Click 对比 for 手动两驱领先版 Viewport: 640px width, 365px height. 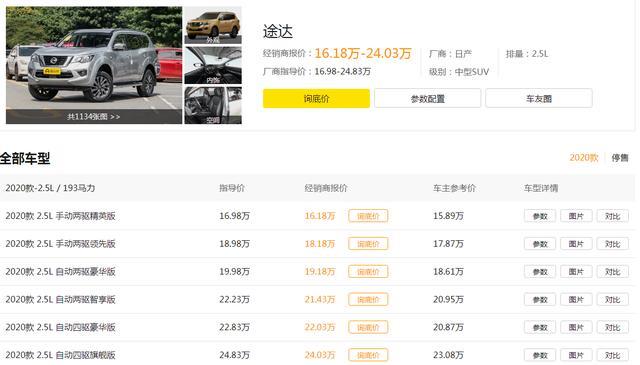coord(612,244)
